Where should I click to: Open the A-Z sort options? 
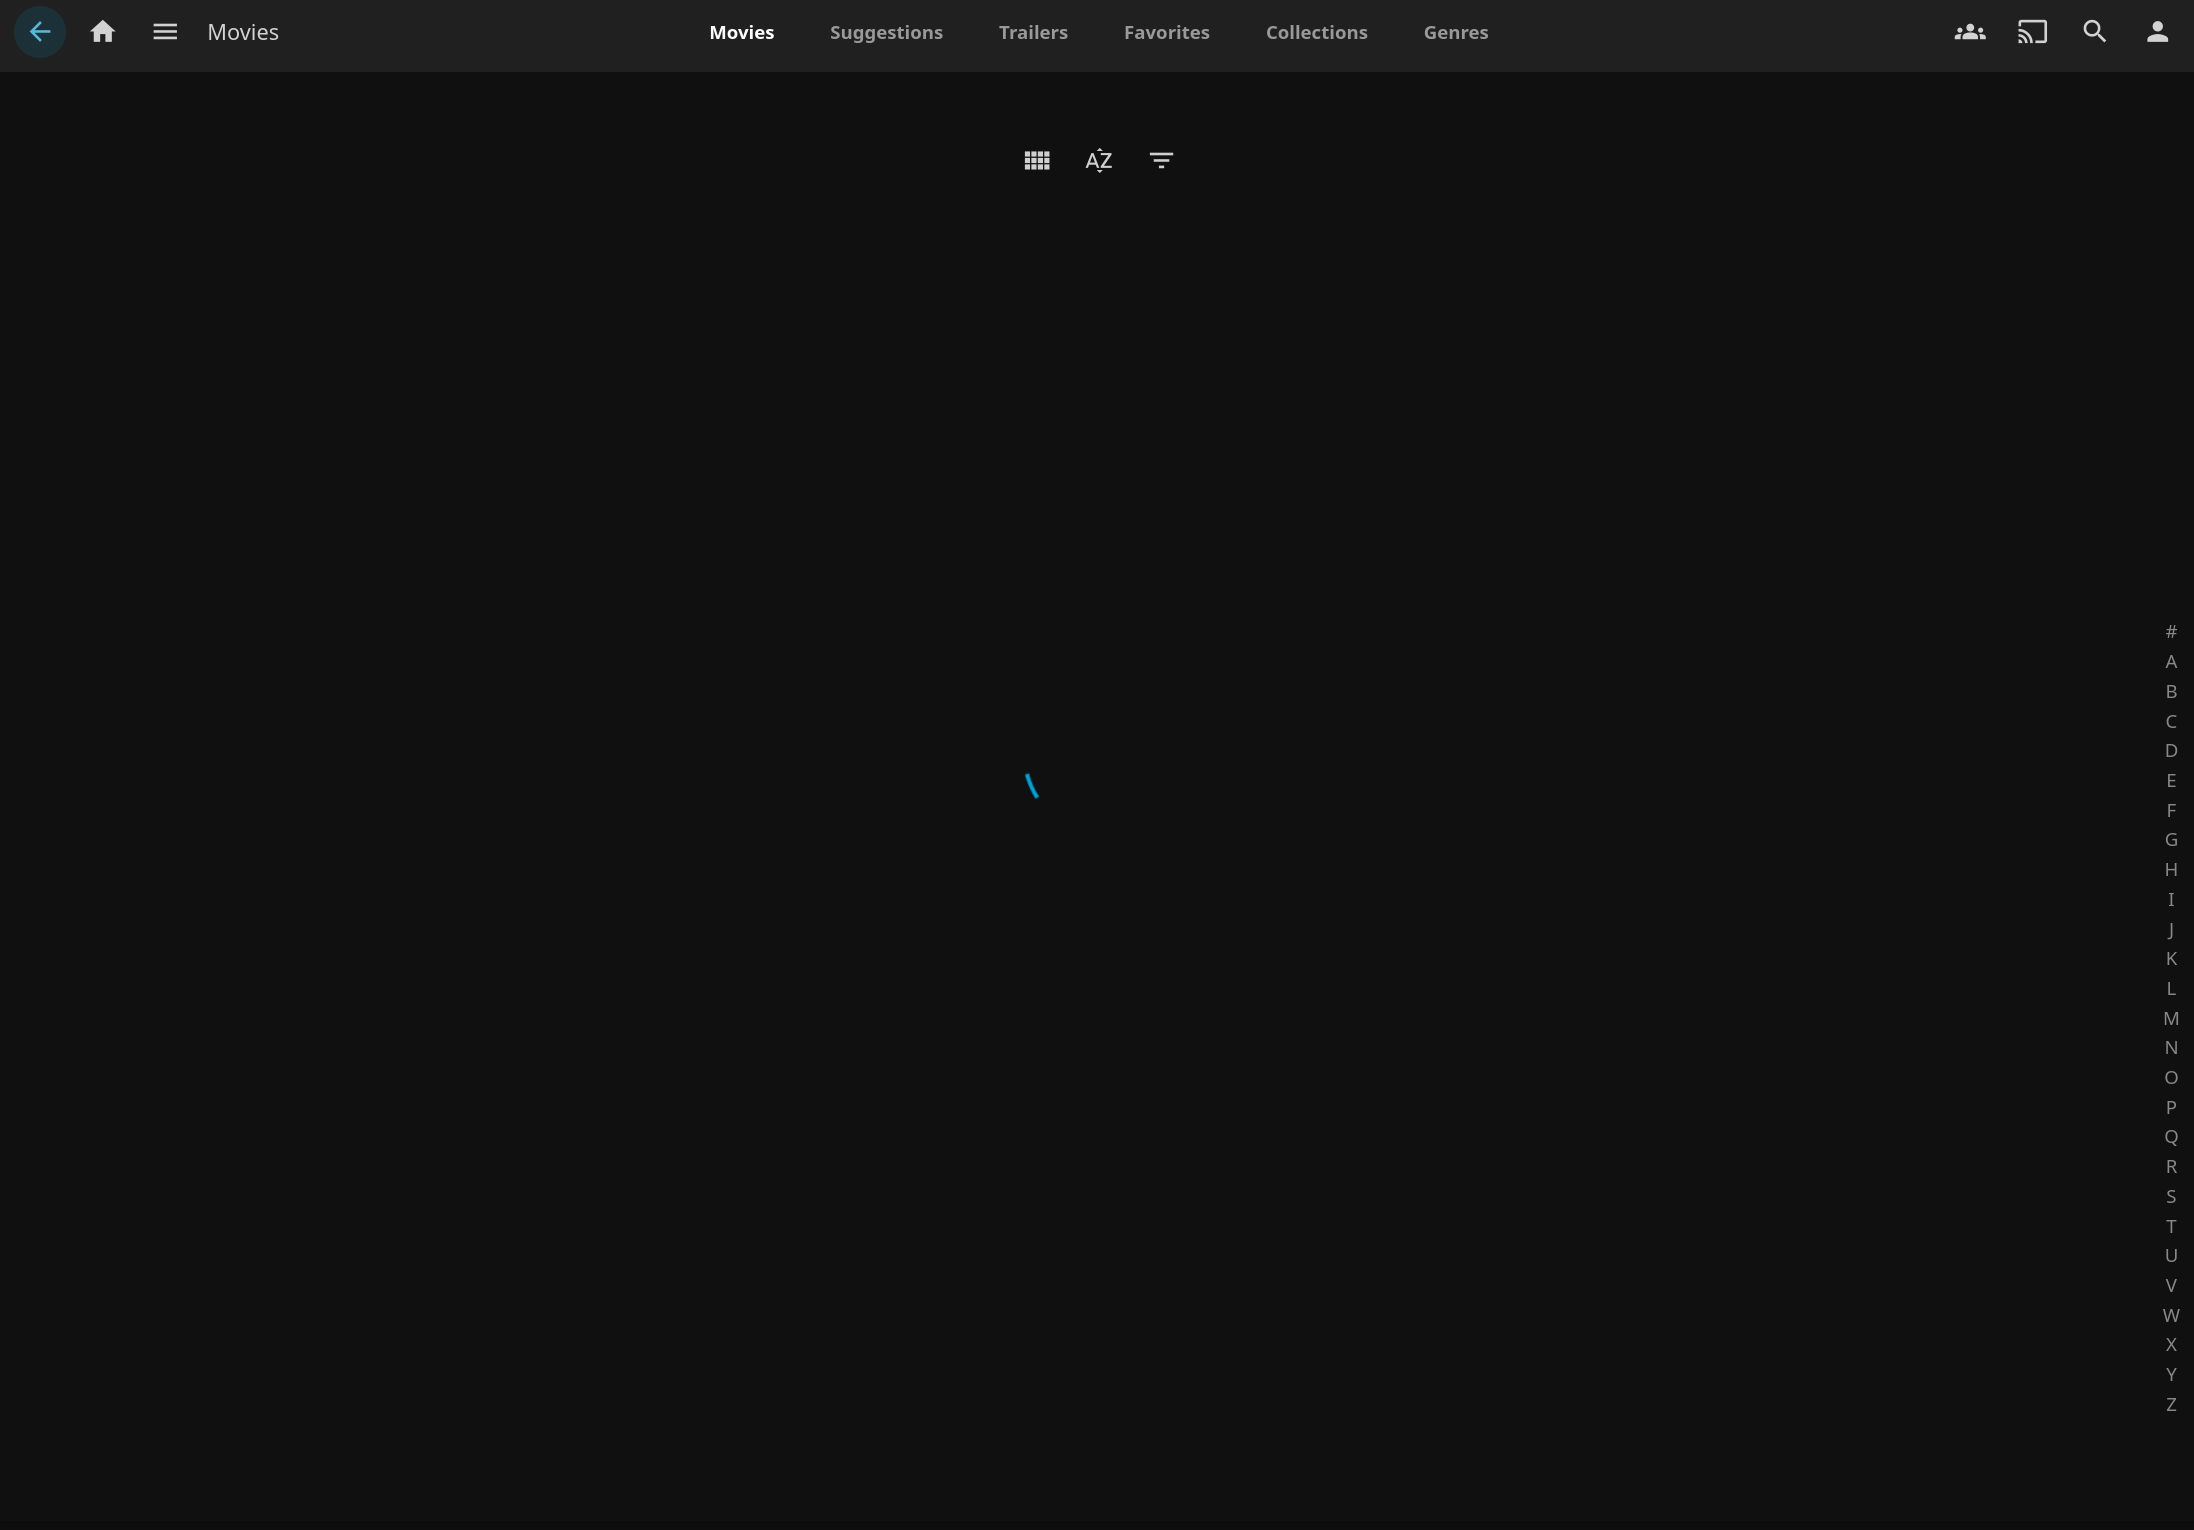click(1098, 160)
